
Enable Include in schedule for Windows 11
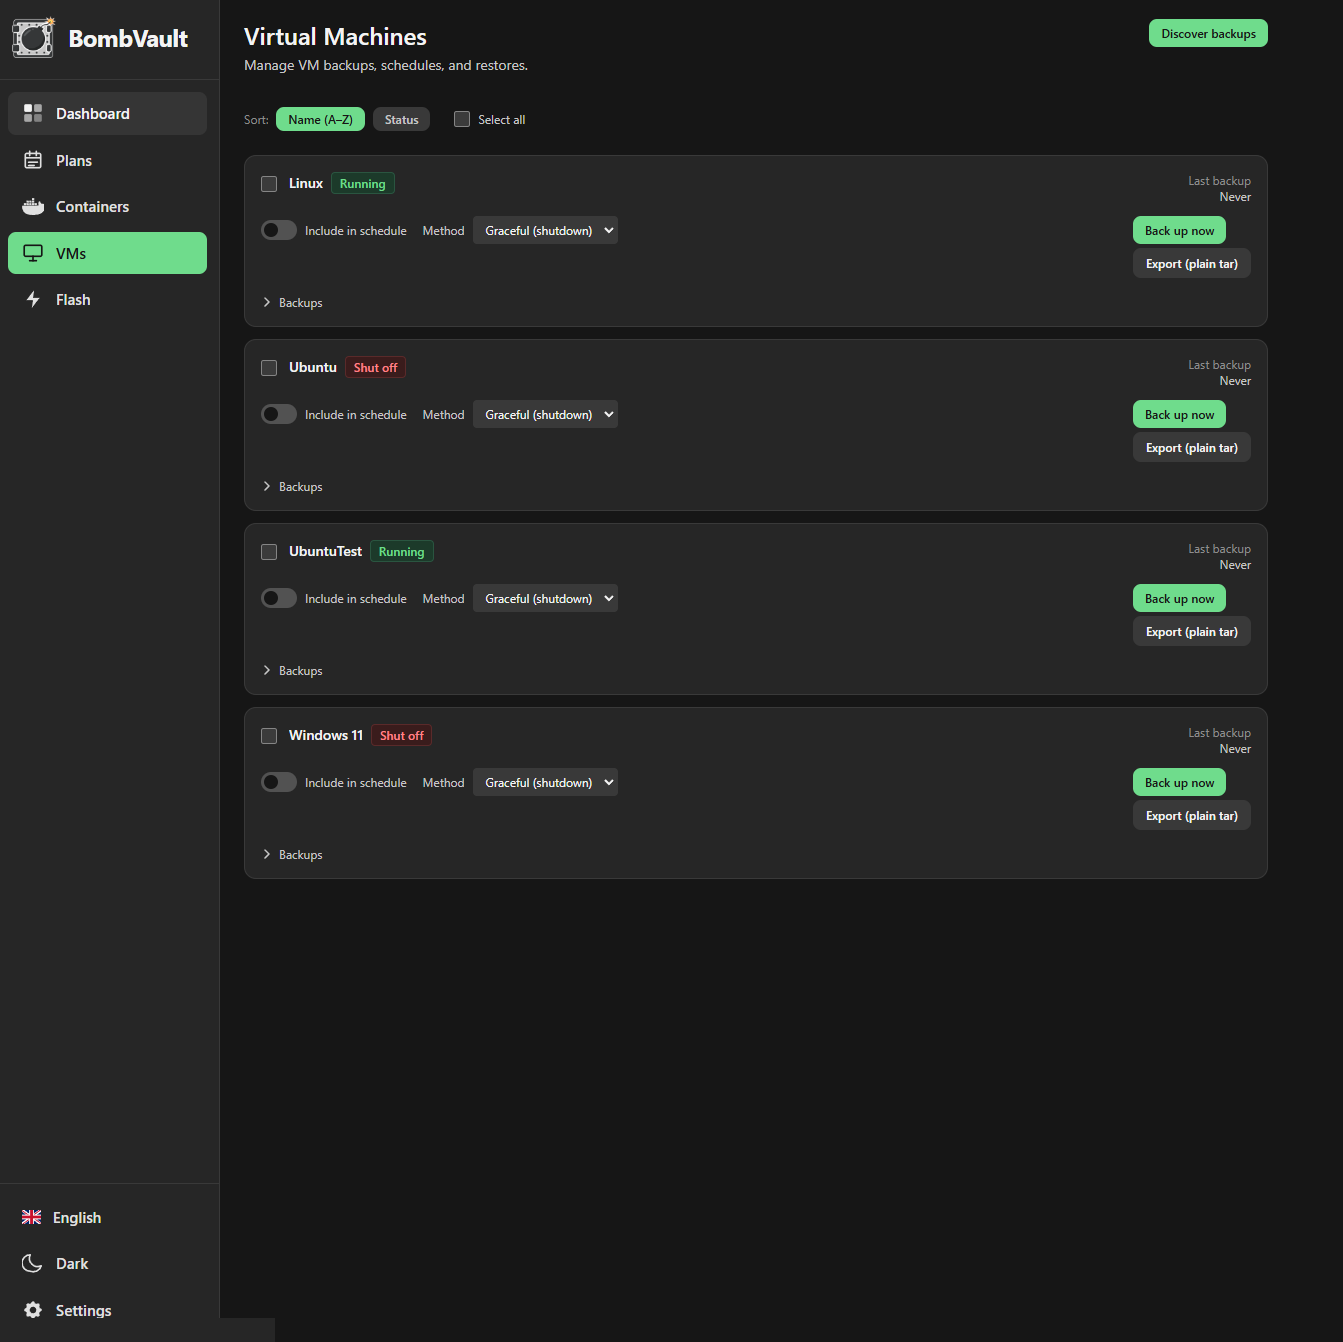(279, 782)
